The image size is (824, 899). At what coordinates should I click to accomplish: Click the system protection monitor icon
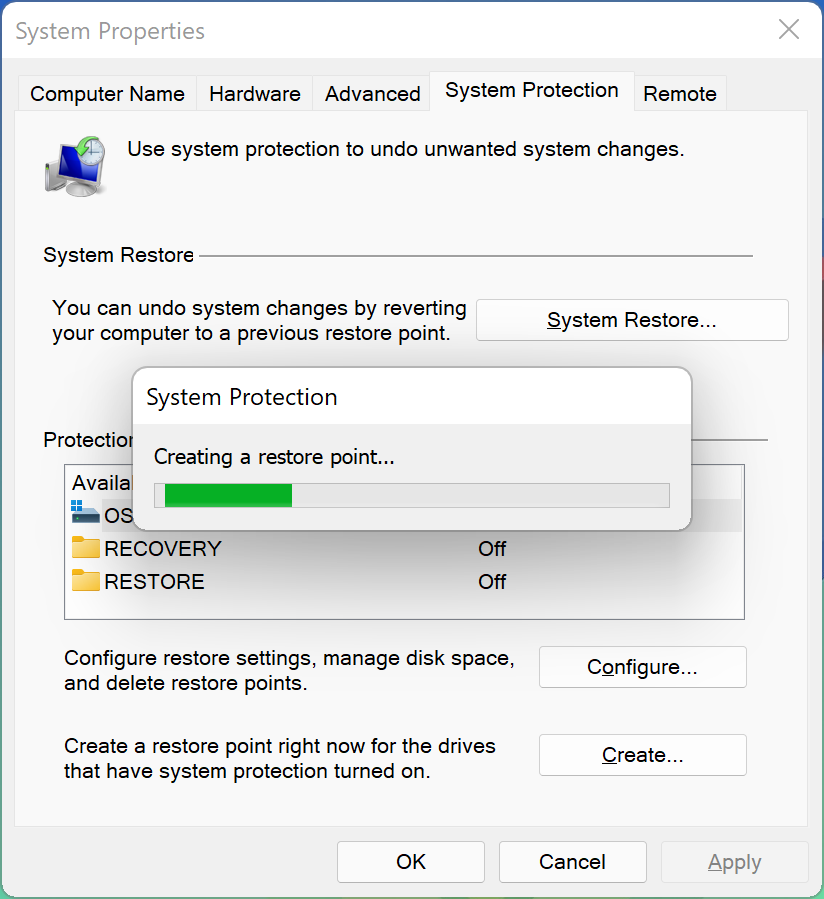click(75, 166)
